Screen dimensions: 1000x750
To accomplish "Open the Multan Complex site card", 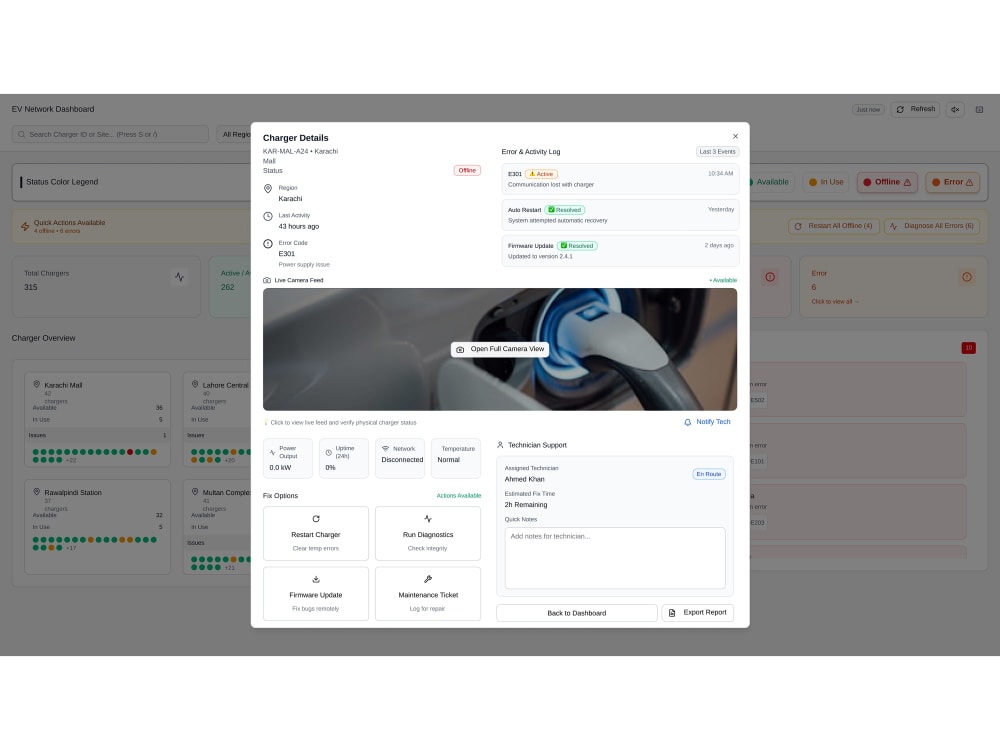I will click(x=217, y=527).
